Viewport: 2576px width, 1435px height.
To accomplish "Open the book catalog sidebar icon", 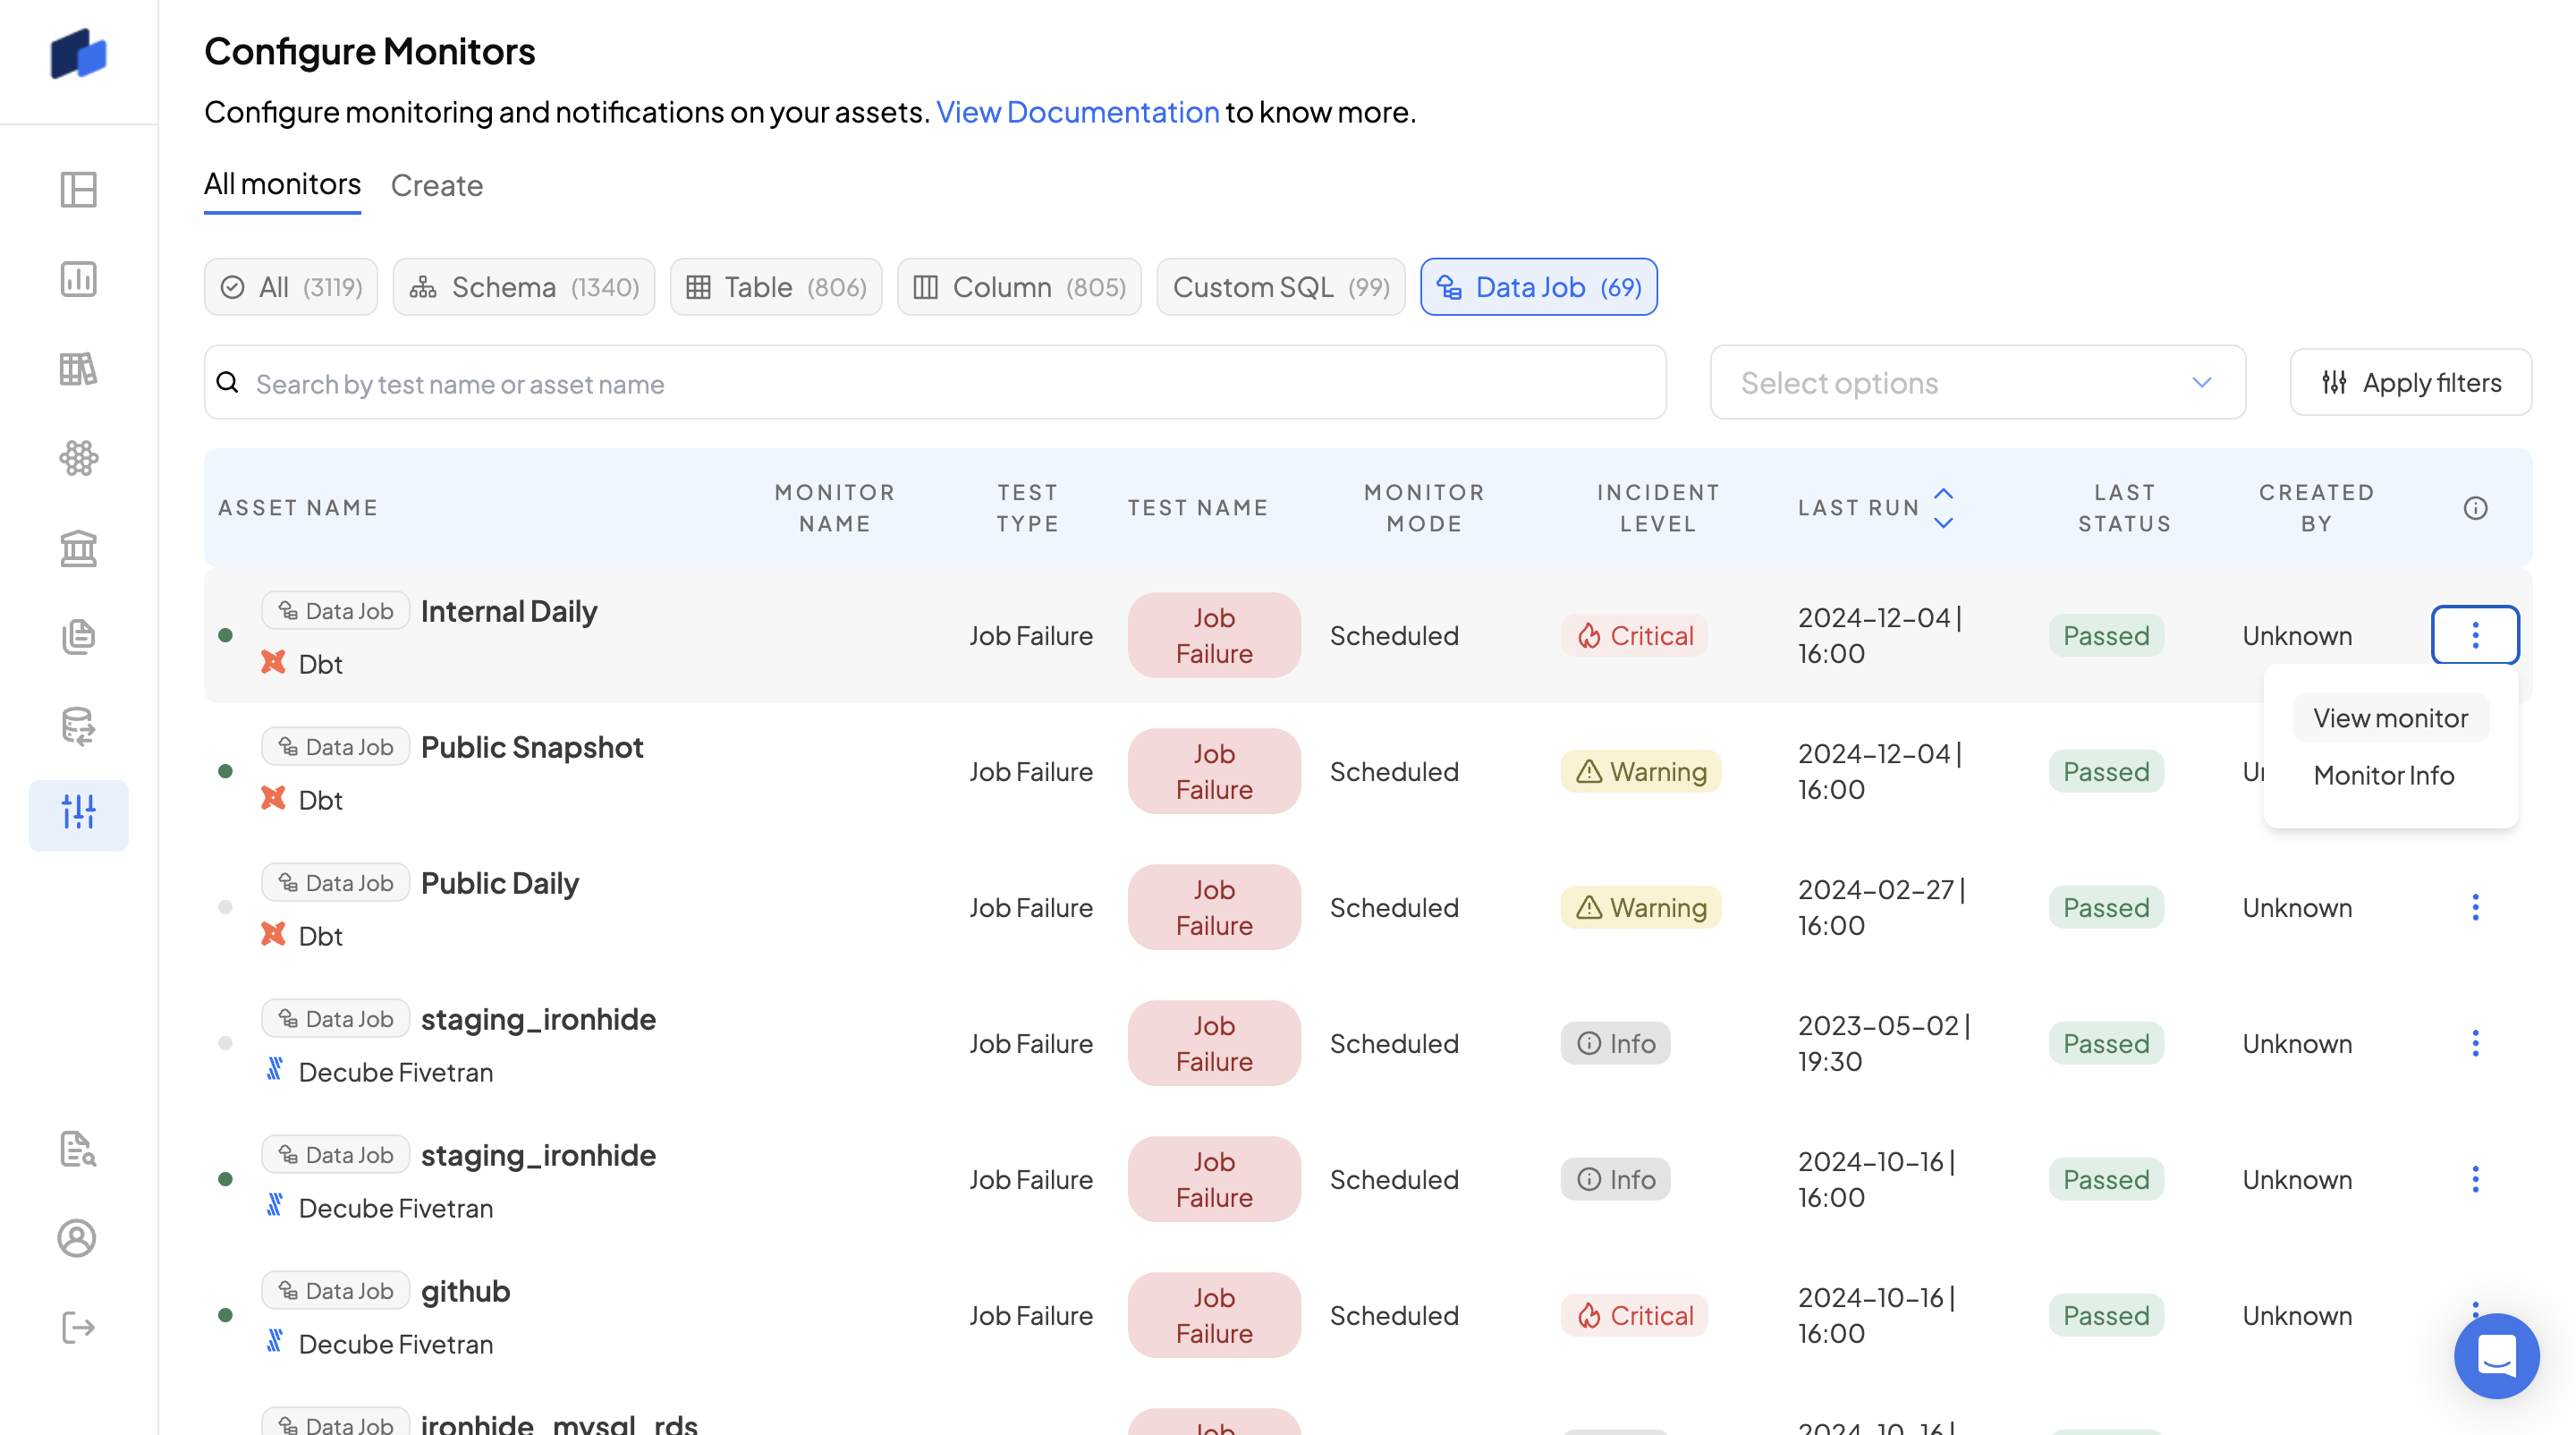I will [x=78, y=369].
